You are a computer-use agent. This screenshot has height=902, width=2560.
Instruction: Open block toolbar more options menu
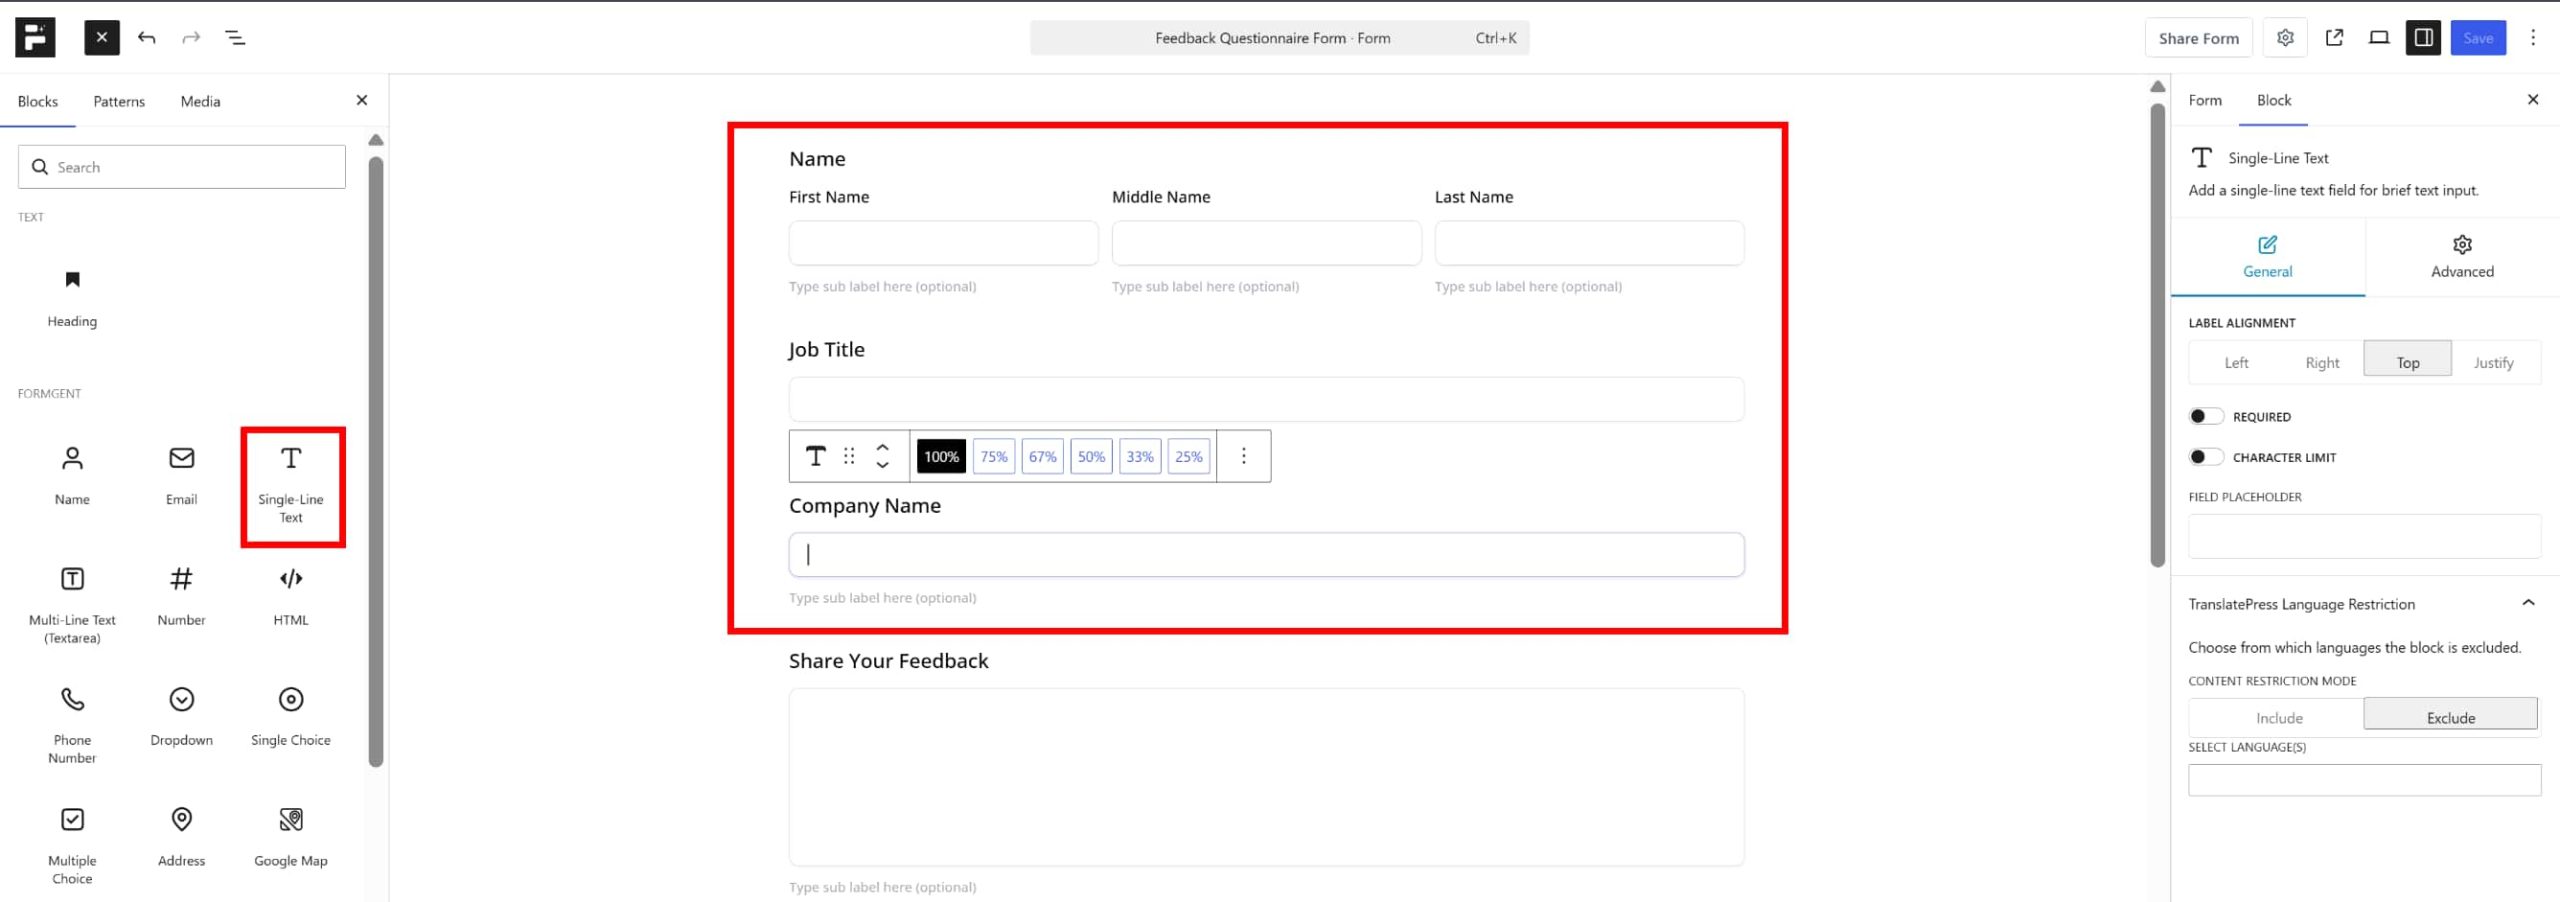click(1243, 456)
